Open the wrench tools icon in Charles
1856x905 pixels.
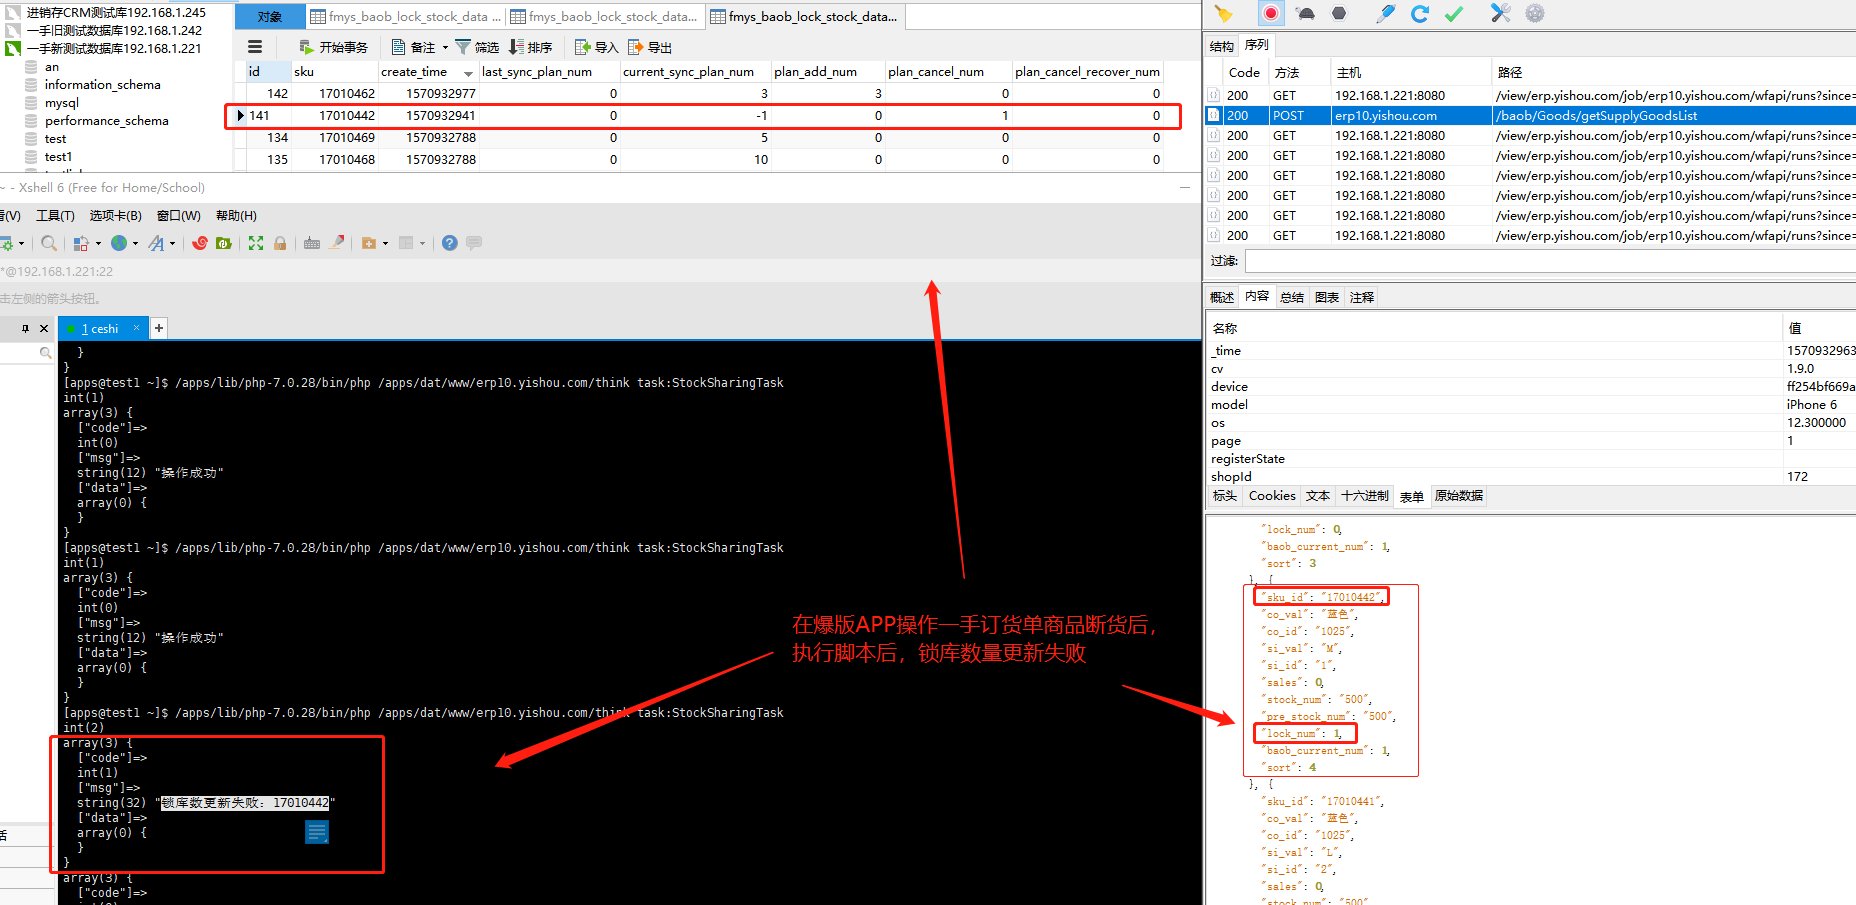click(x=1500, y=13)
